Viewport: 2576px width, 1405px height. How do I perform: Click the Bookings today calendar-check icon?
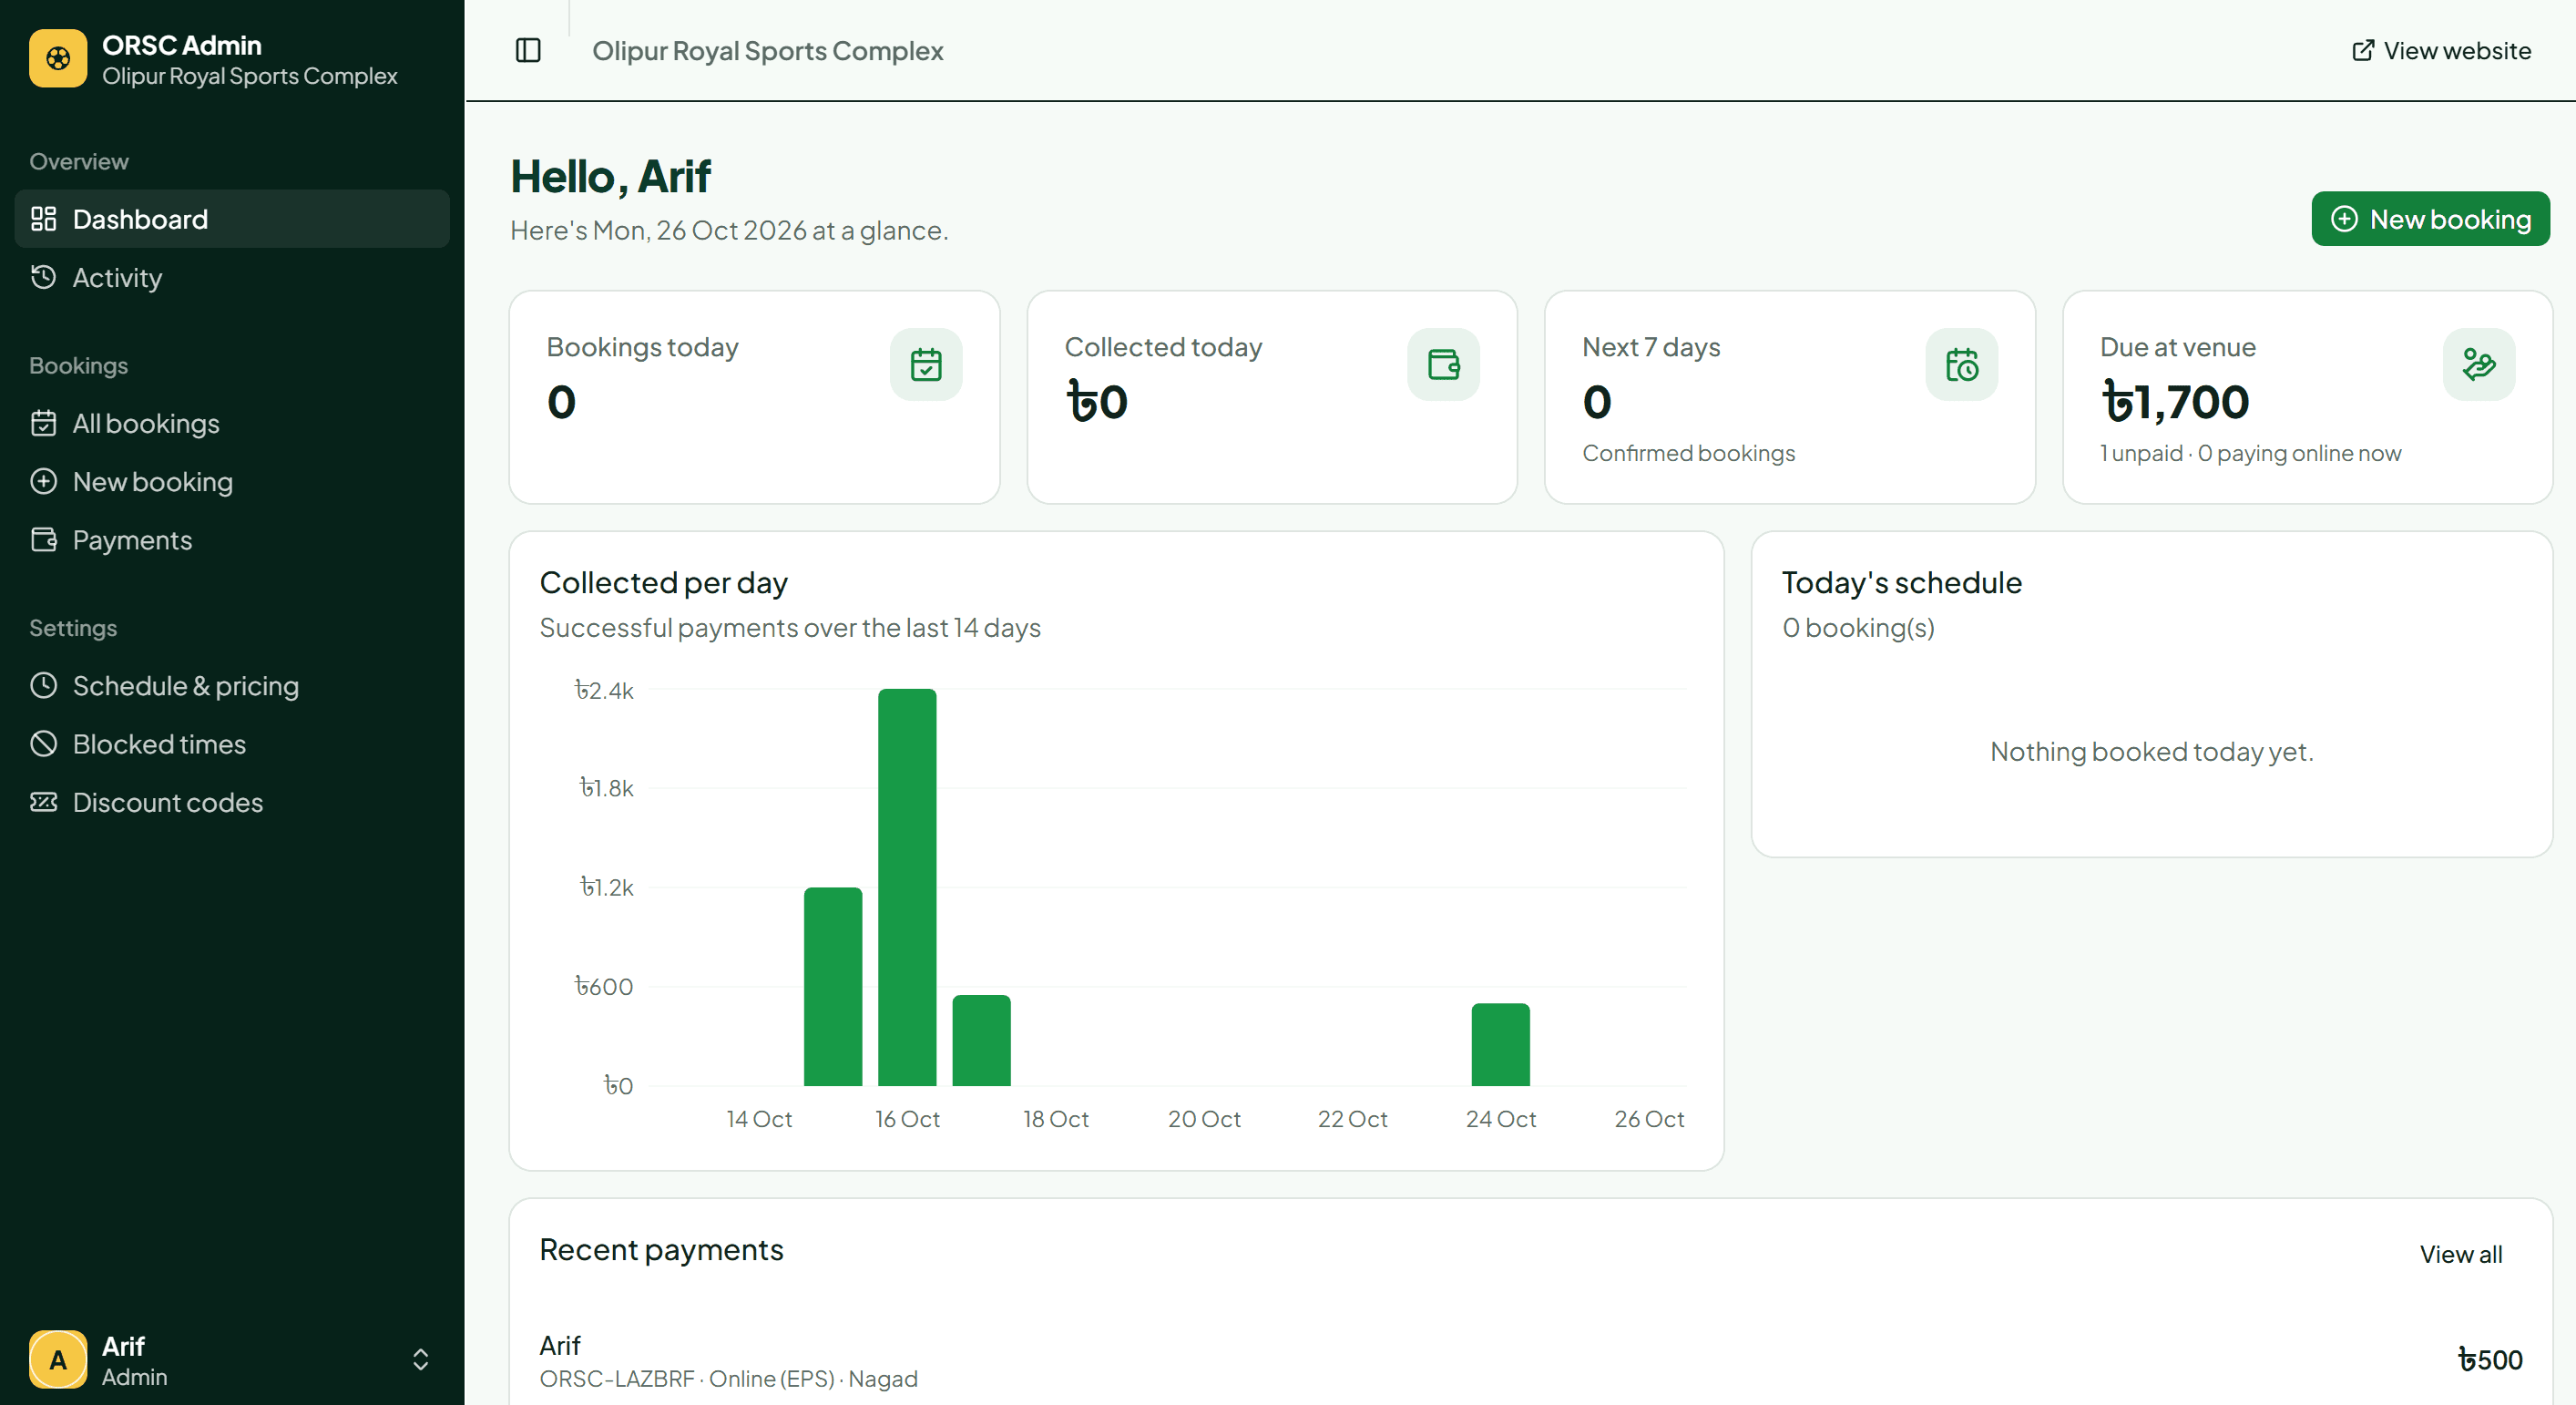(x=926, y=364)
